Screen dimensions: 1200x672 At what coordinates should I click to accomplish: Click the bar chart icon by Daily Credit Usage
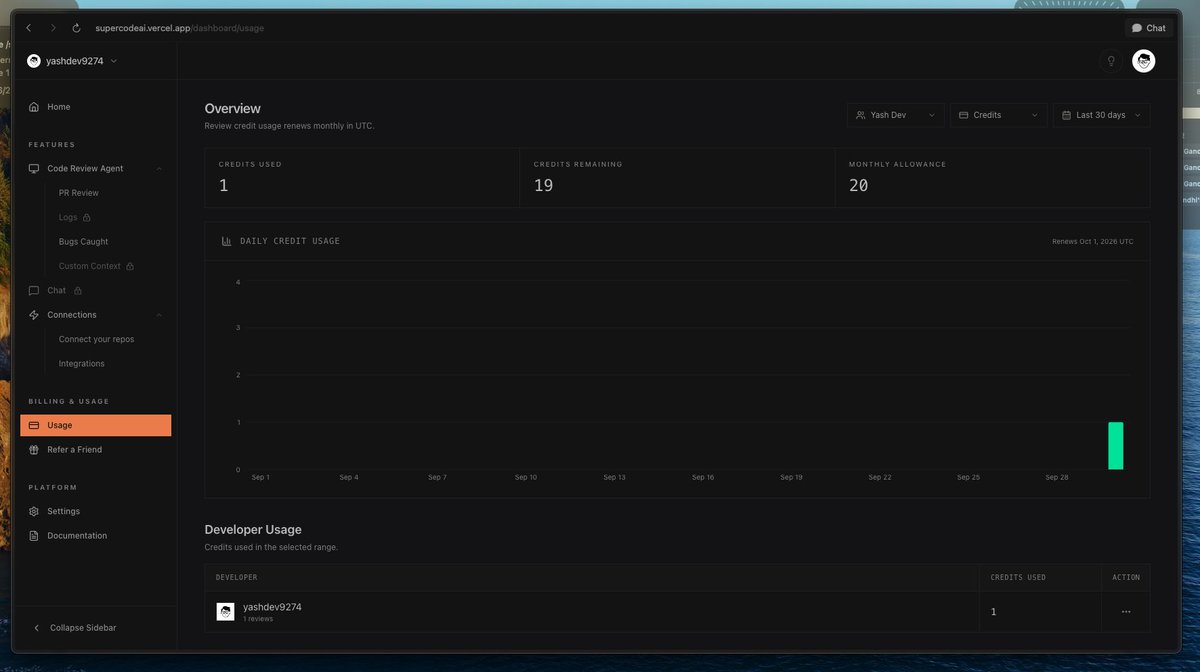227,241
